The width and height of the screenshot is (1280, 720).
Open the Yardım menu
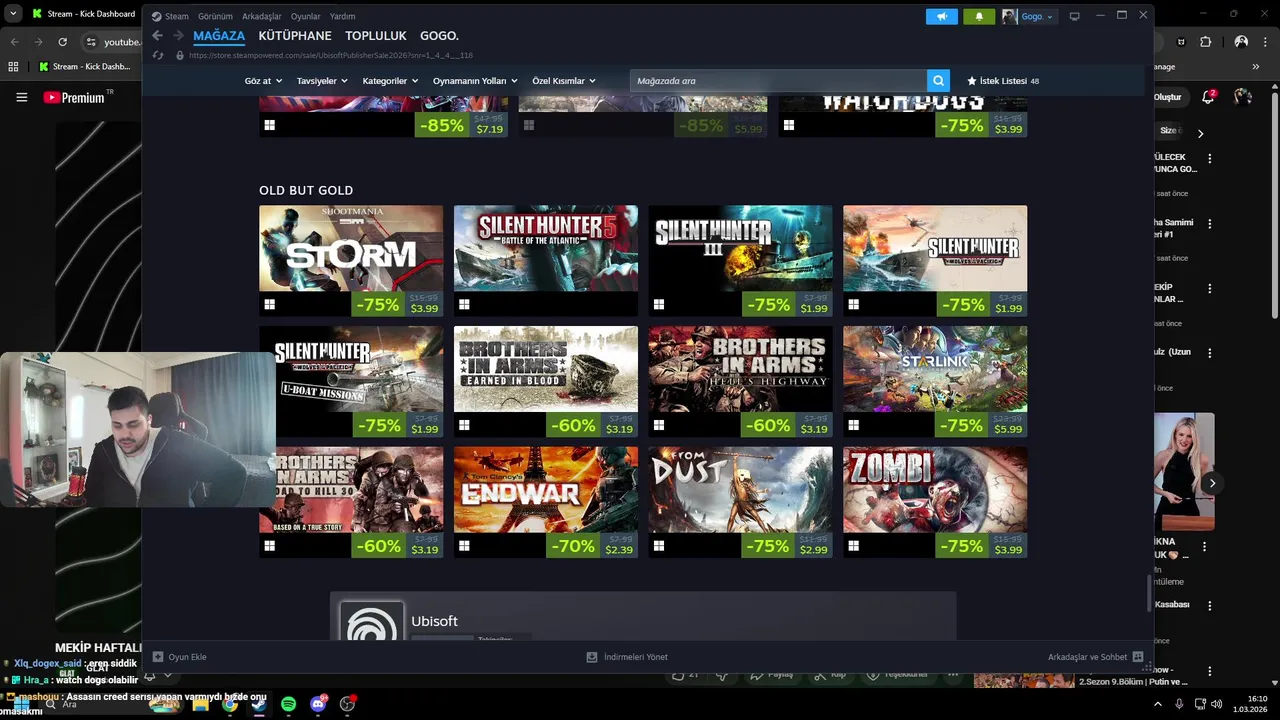click(x=343, y=16)
